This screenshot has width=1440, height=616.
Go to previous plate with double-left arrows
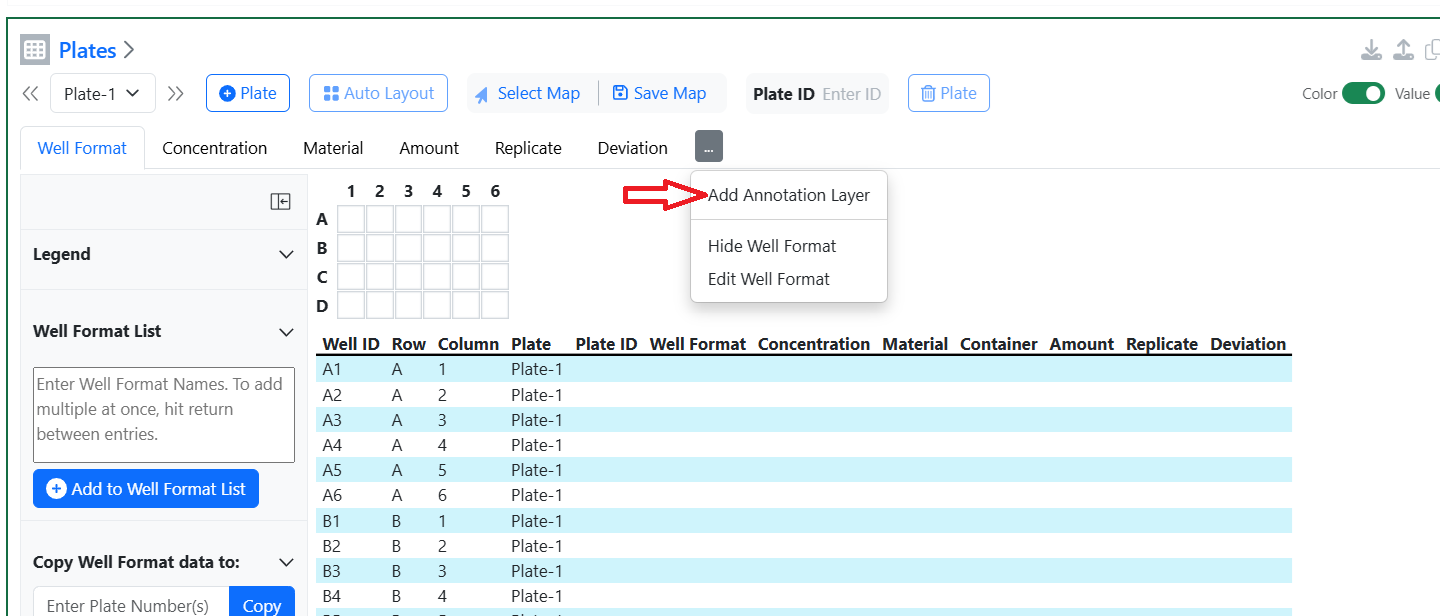tap(31, 93)
